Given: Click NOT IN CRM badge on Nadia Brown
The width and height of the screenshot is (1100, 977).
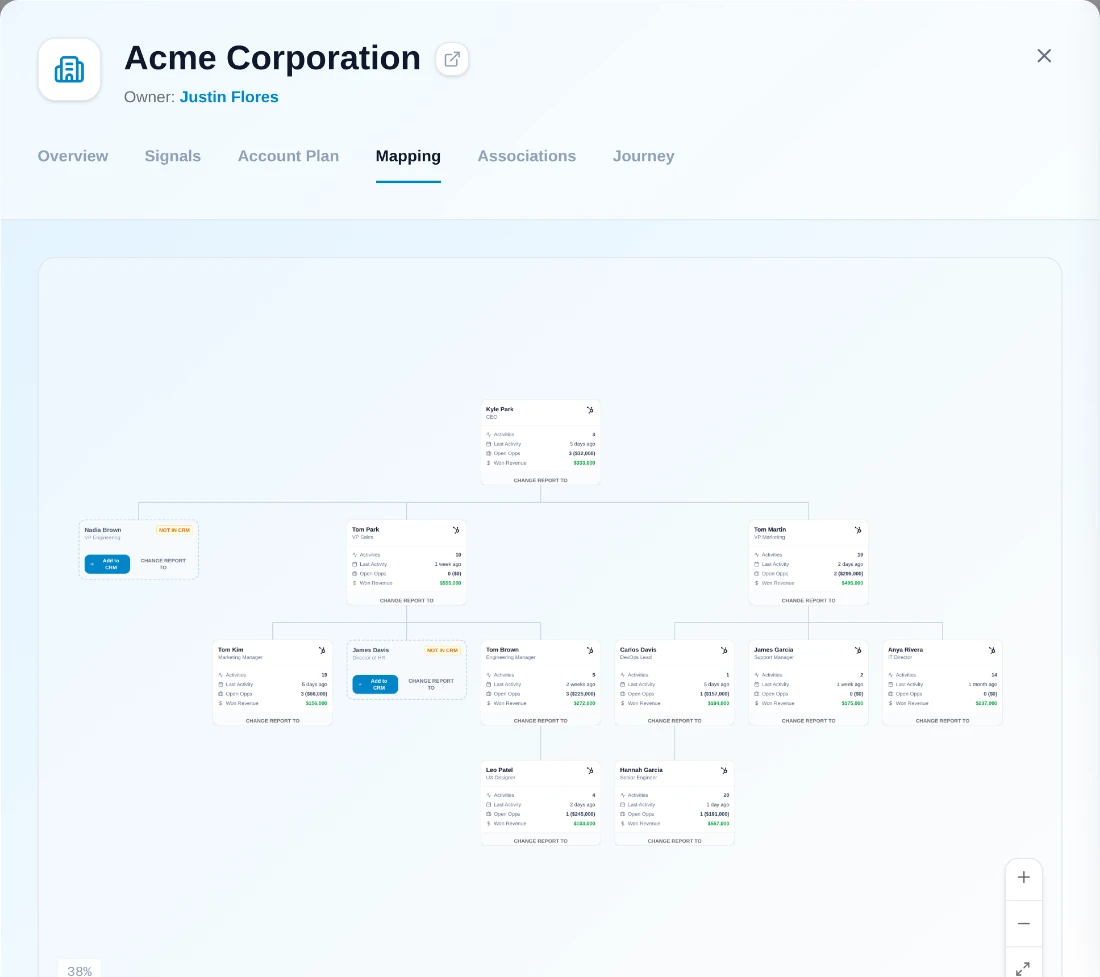Looking at the screenshot, I should [174, 530].
